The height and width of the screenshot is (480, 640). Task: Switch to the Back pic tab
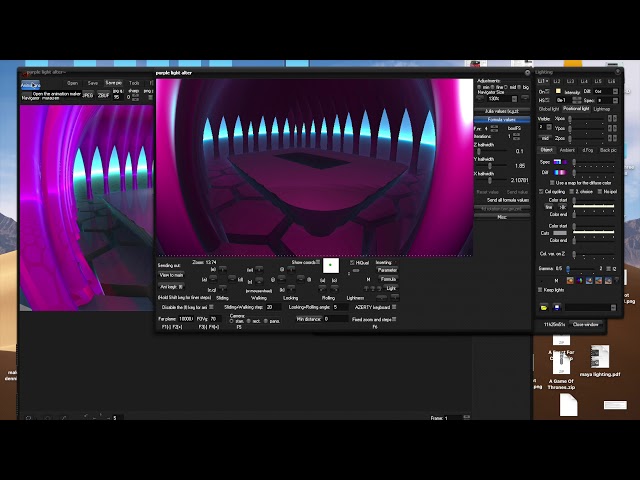pyautogui.click(x=608, y=150)
